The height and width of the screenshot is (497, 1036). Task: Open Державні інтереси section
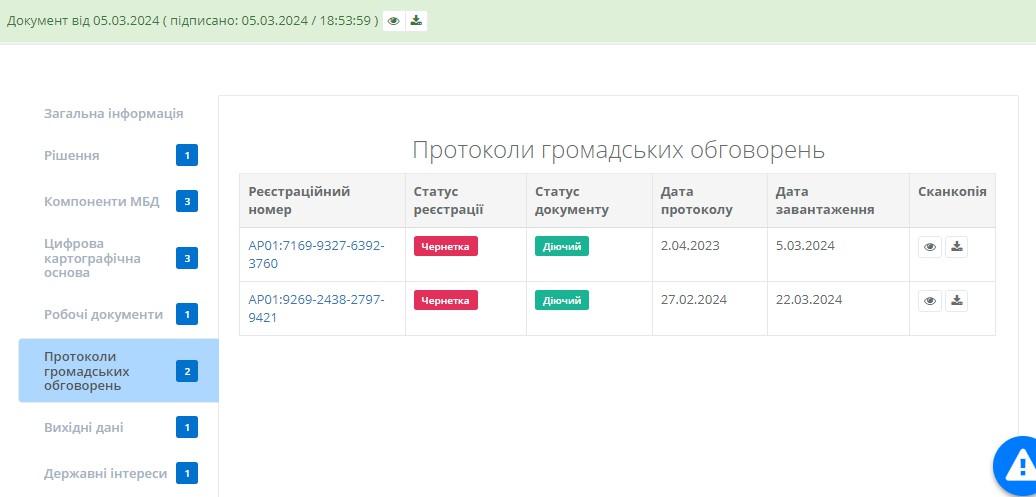105,473
